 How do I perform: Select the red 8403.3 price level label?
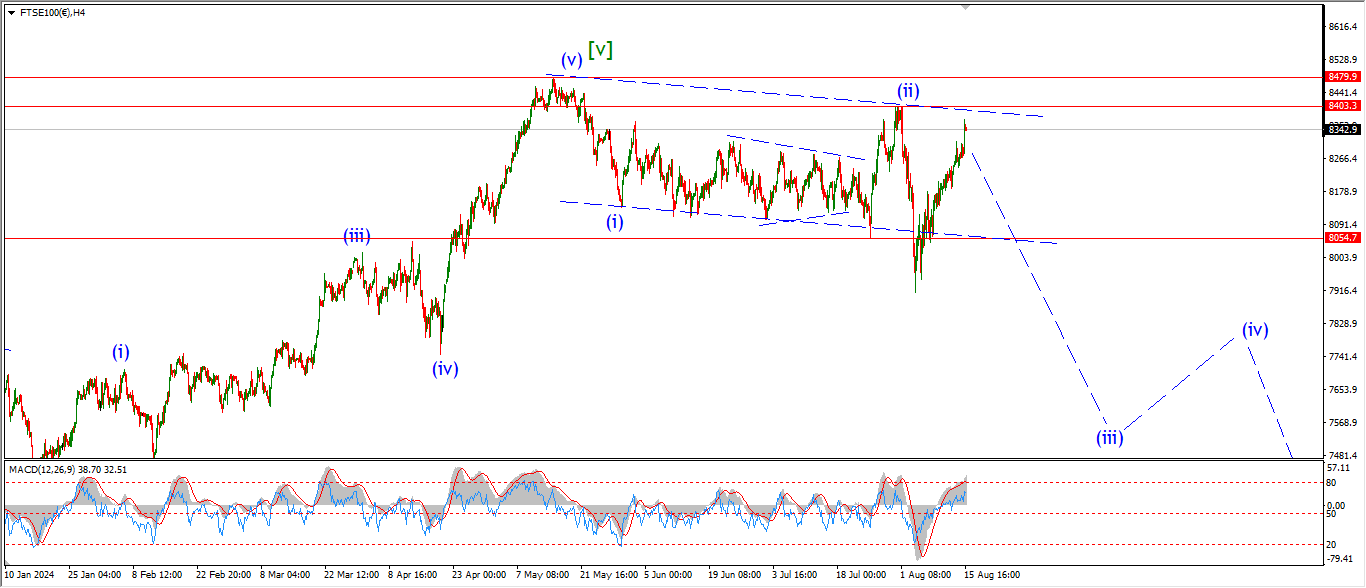(1343, 106)
